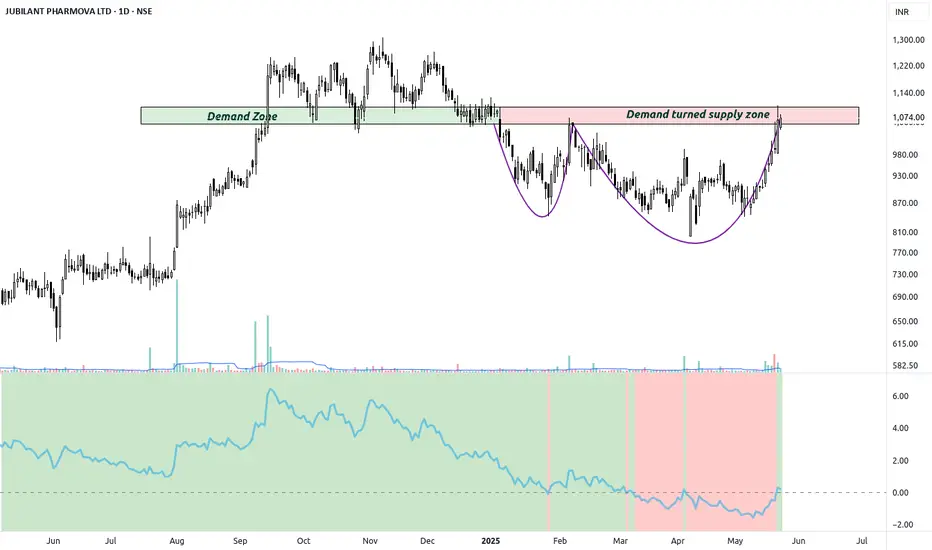Image resolution: width=932 pixels, height=550 pixels.
Task: Select the 1,300.00 price axis label
Action: 908,40
